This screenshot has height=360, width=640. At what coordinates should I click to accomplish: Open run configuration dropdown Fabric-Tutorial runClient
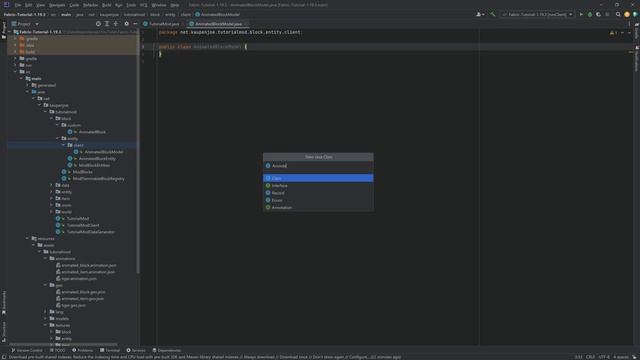point(537,14)
